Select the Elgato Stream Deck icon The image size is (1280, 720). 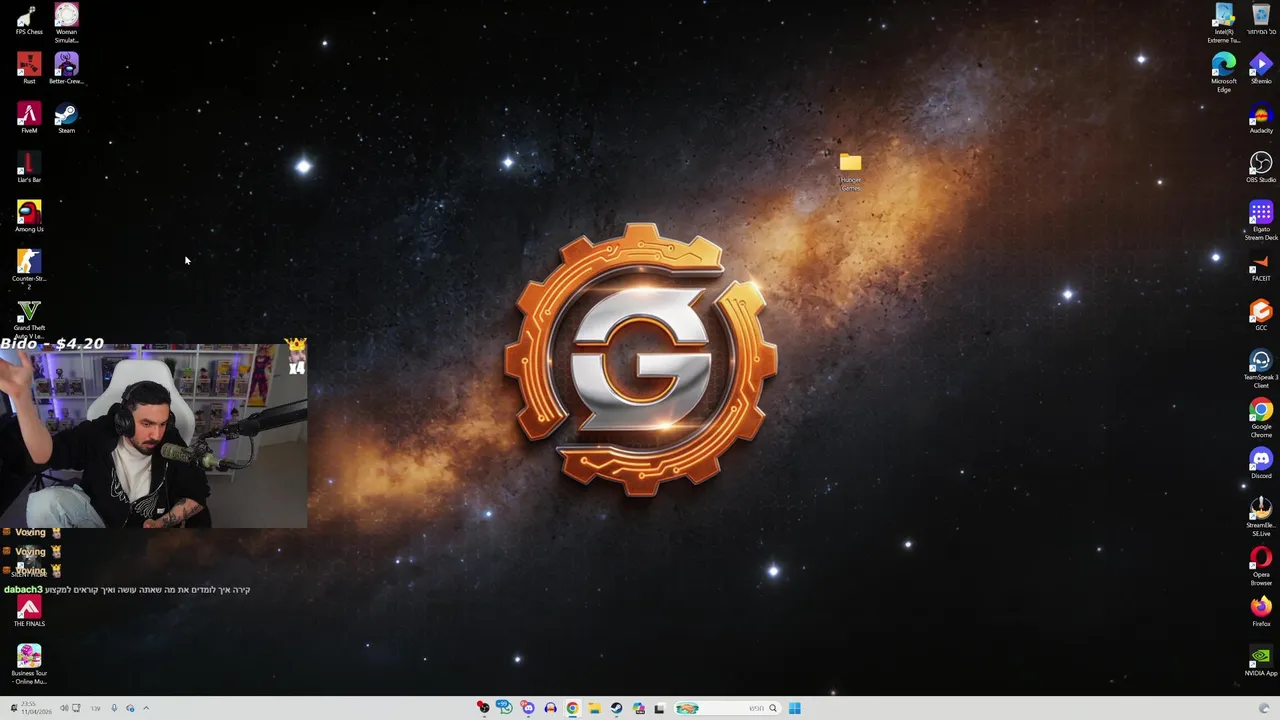(1261, 221)
